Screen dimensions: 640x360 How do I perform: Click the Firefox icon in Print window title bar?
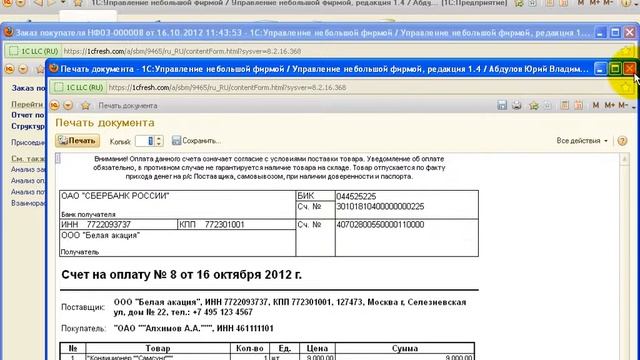click(x=53, y=69)
